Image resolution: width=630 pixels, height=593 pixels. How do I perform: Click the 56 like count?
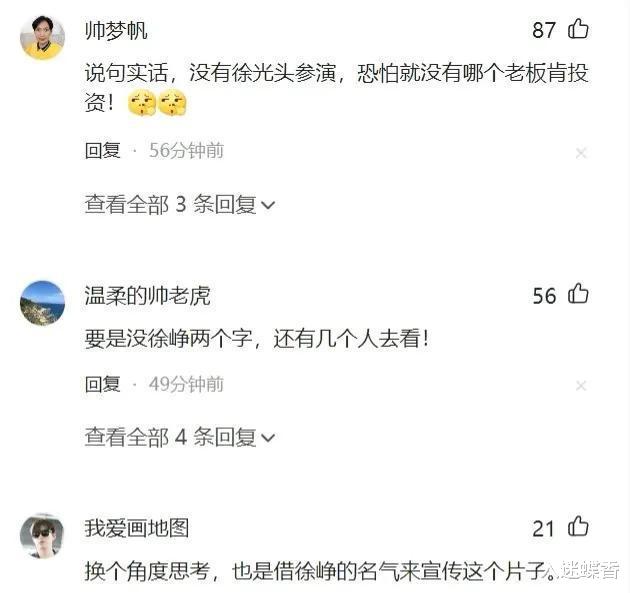tap(544, 296)
